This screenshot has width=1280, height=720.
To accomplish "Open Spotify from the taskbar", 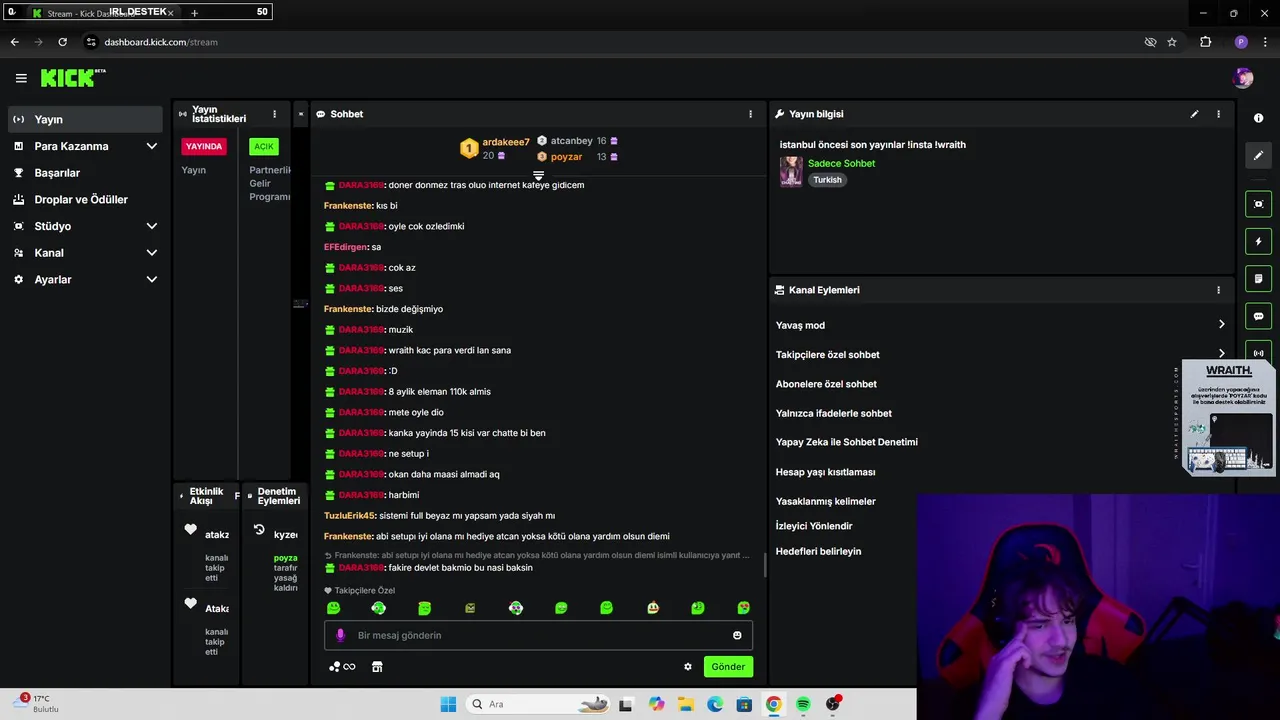I will click(x=803, y=704).
